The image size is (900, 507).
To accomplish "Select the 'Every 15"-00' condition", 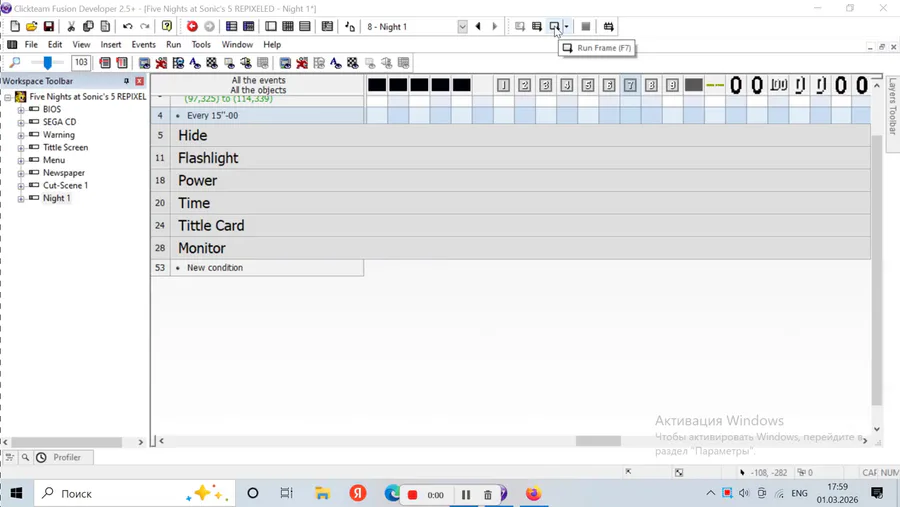I will click(x=212, y=115).
